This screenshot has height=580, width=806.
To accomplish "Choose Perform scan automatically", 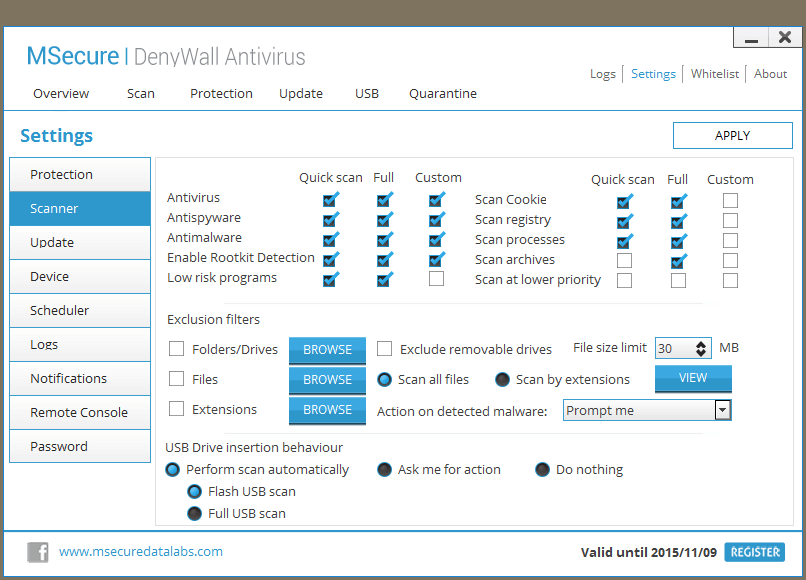I will [x=173, y=469].
